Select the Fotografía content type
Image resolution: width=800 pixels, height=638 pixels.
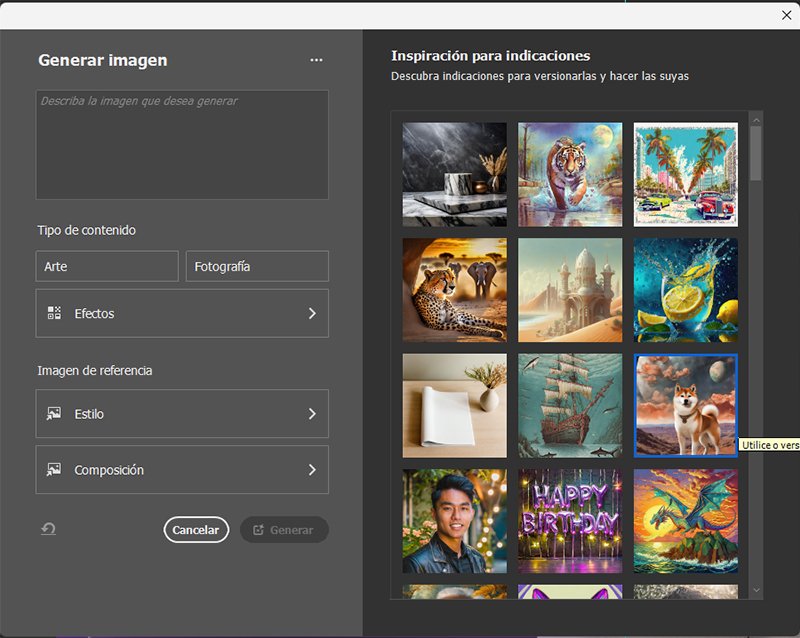coord(257,266)
